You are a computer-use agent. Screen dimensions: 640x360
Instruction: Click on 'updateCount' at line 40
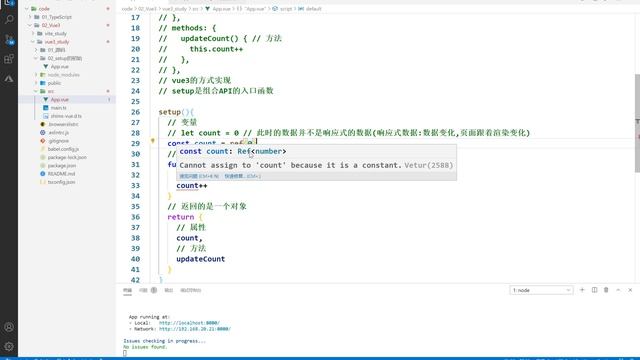click(x=200, y=259)
